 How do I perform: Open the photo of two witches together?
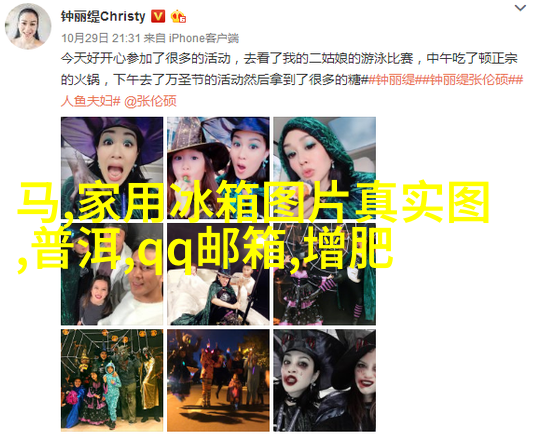[x=218, y=168]
